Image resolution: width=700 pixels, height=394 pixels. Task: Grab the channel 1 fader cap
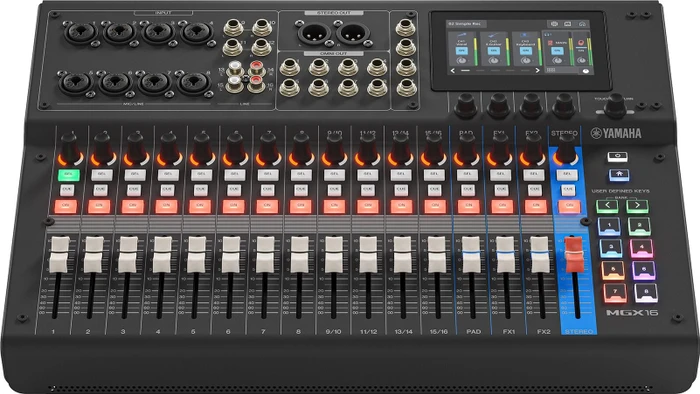tap(59, 254)
